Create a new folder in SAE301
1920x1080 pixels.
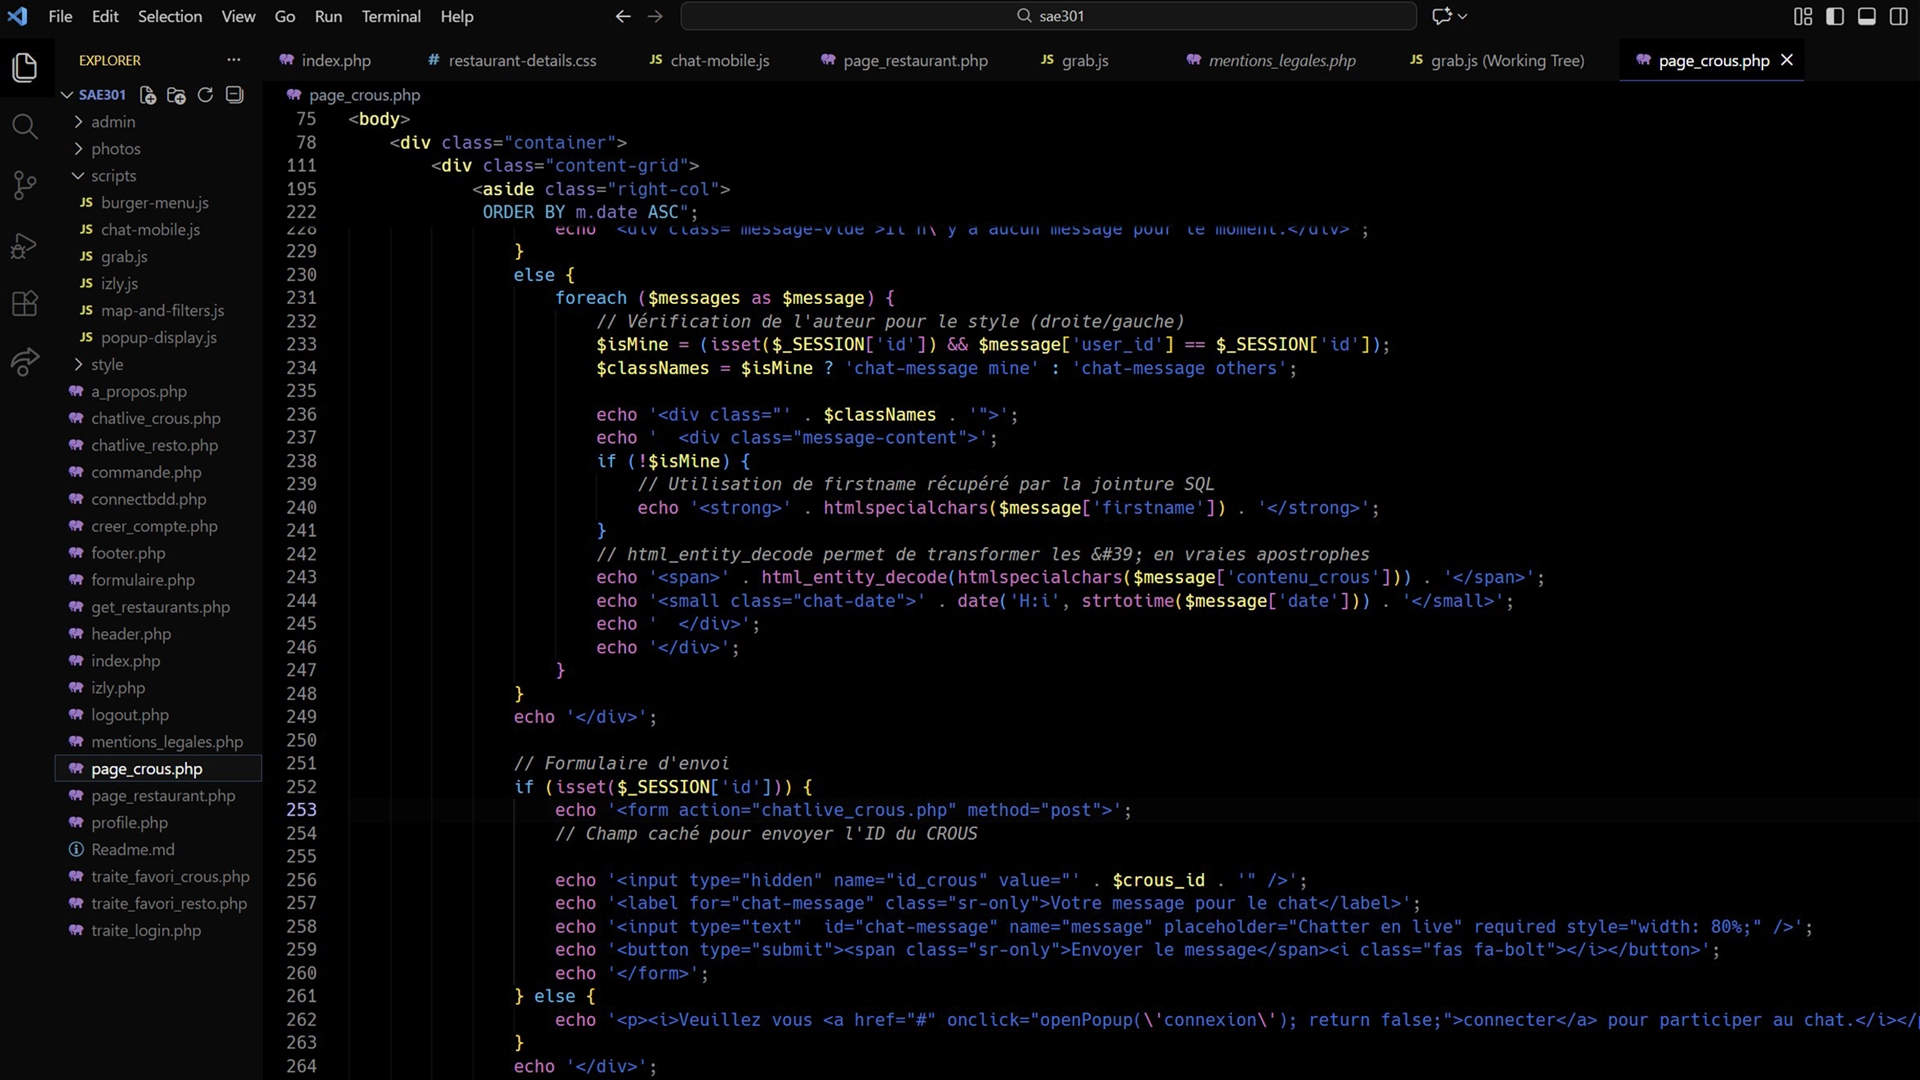click(176, 95)
